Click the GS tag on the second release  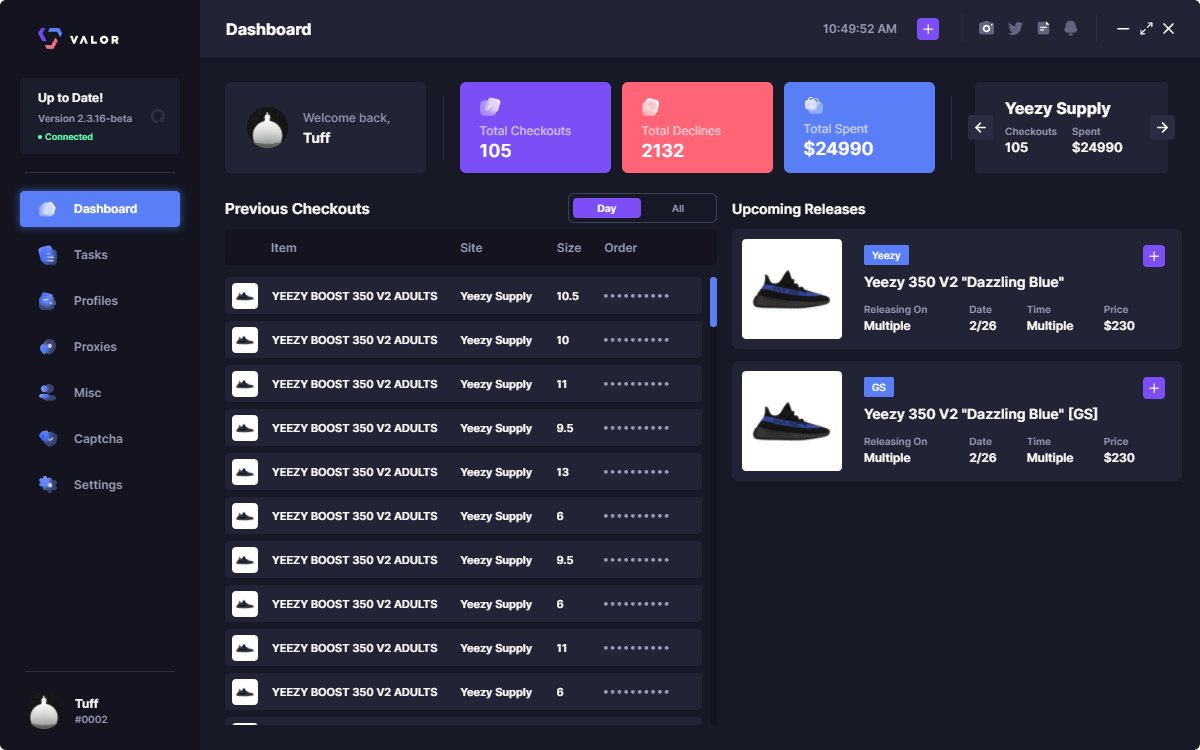879,387
